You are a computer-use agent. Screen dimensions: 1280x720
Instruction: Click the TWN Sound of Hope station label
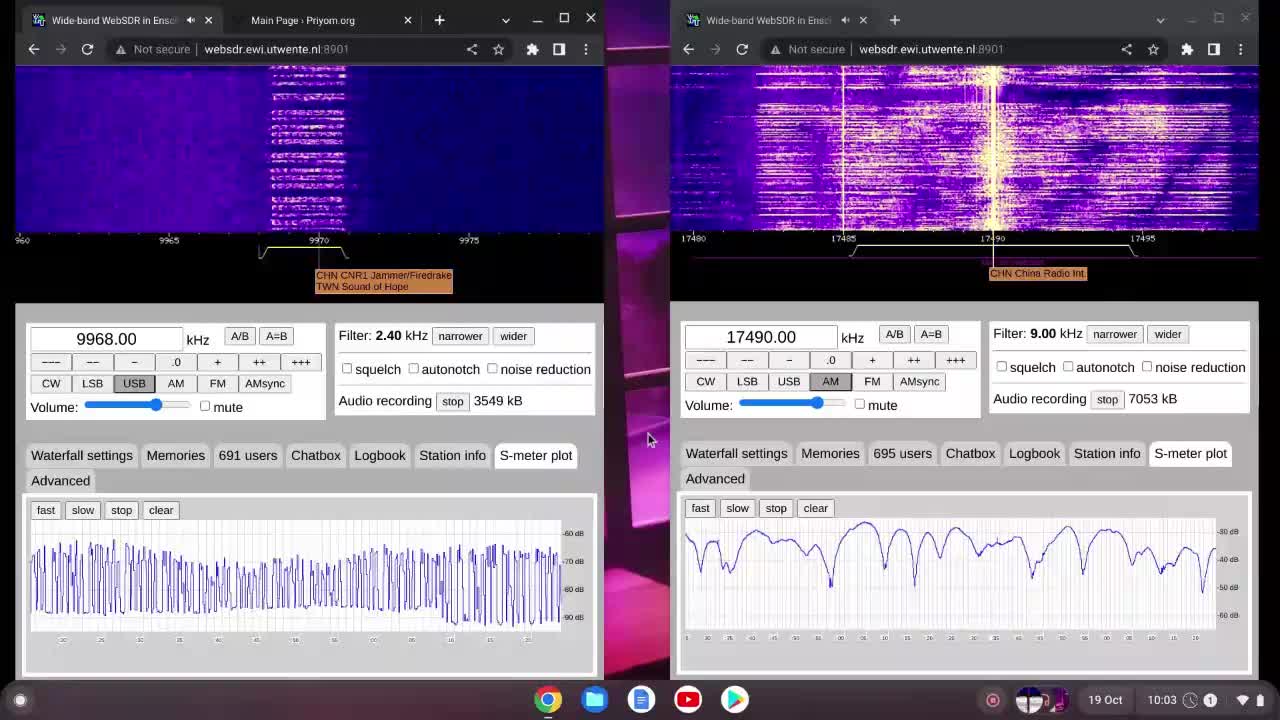tap(362, 287)
